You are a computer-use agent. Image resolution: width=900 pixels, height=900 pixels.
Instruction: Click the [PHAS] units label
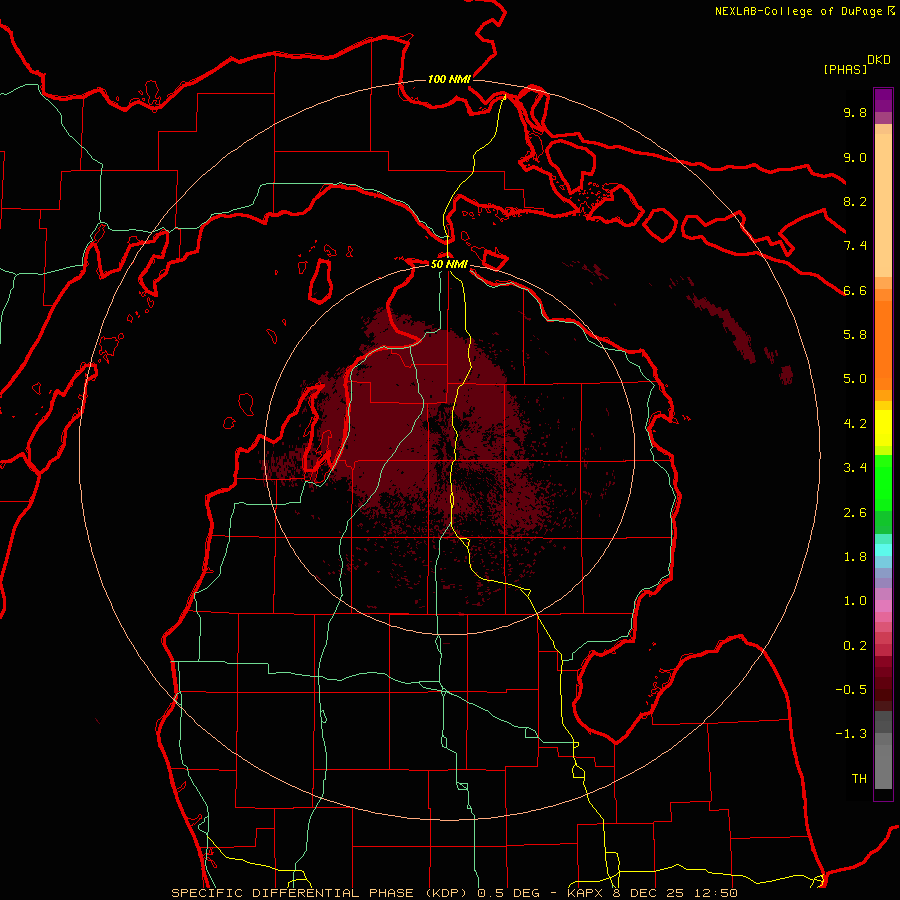point(845,70)
